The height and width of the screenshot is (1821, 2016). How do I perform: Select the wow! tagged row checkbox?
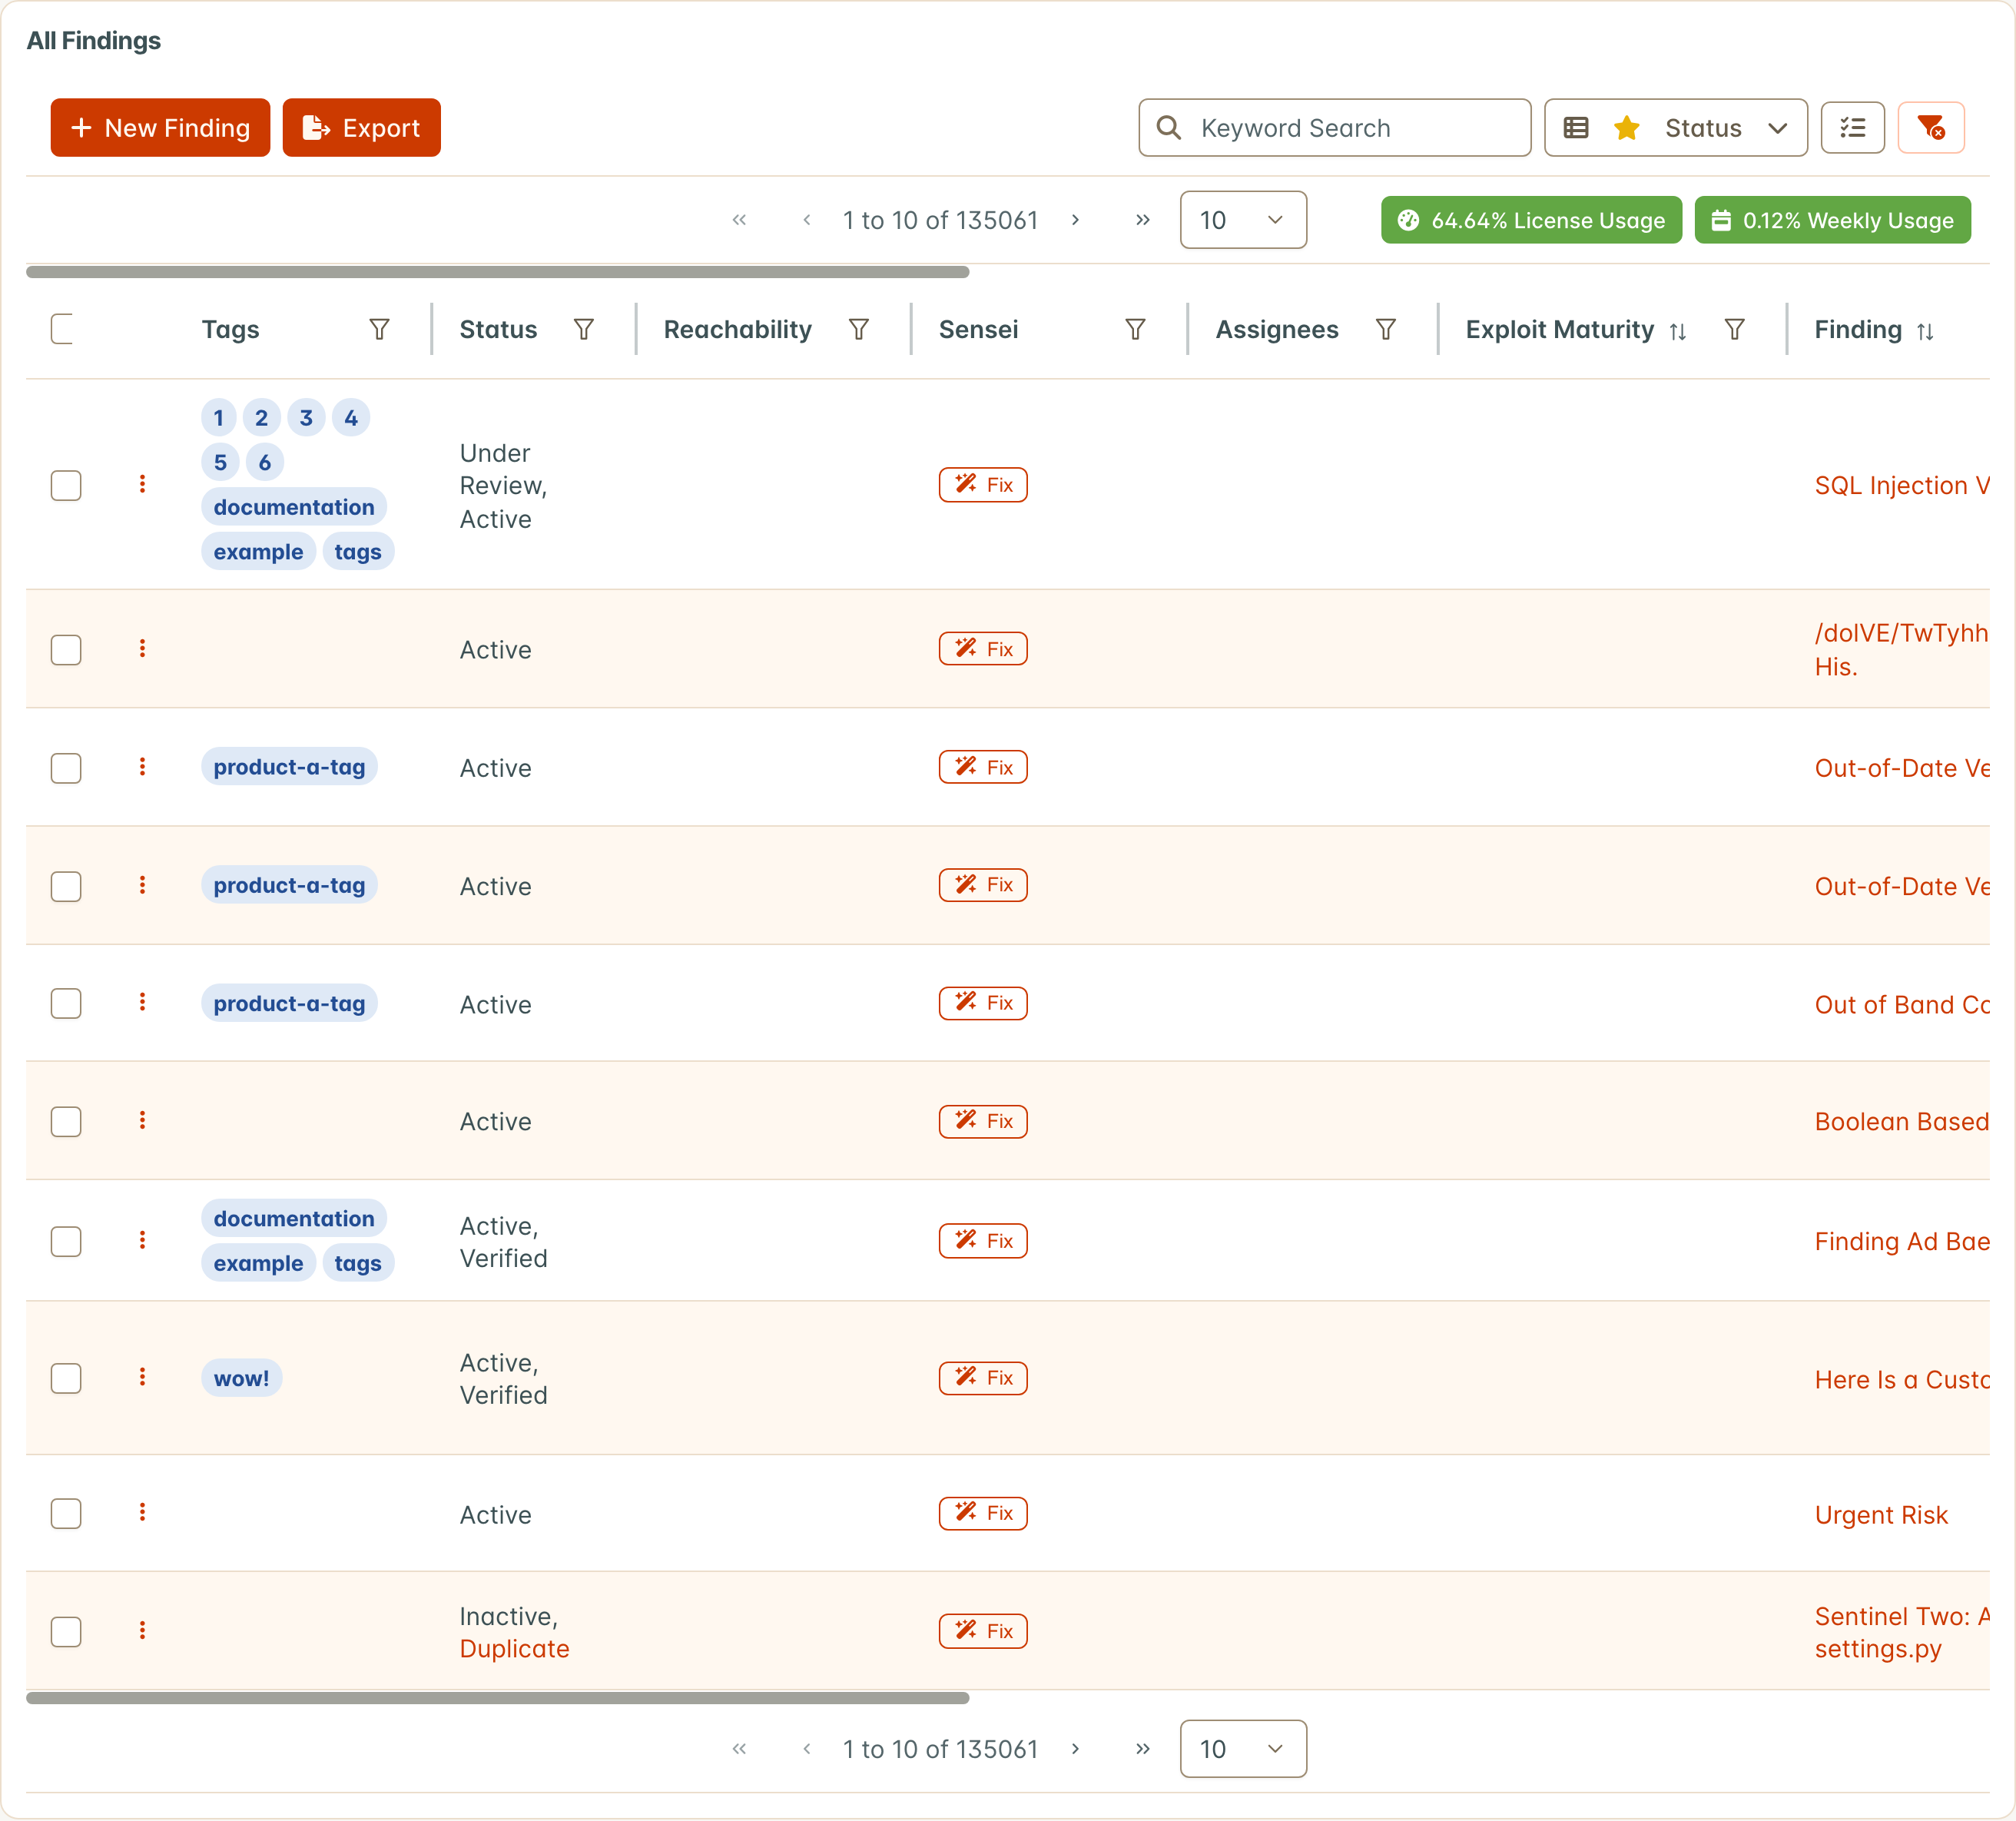(x=66, y=1378)
